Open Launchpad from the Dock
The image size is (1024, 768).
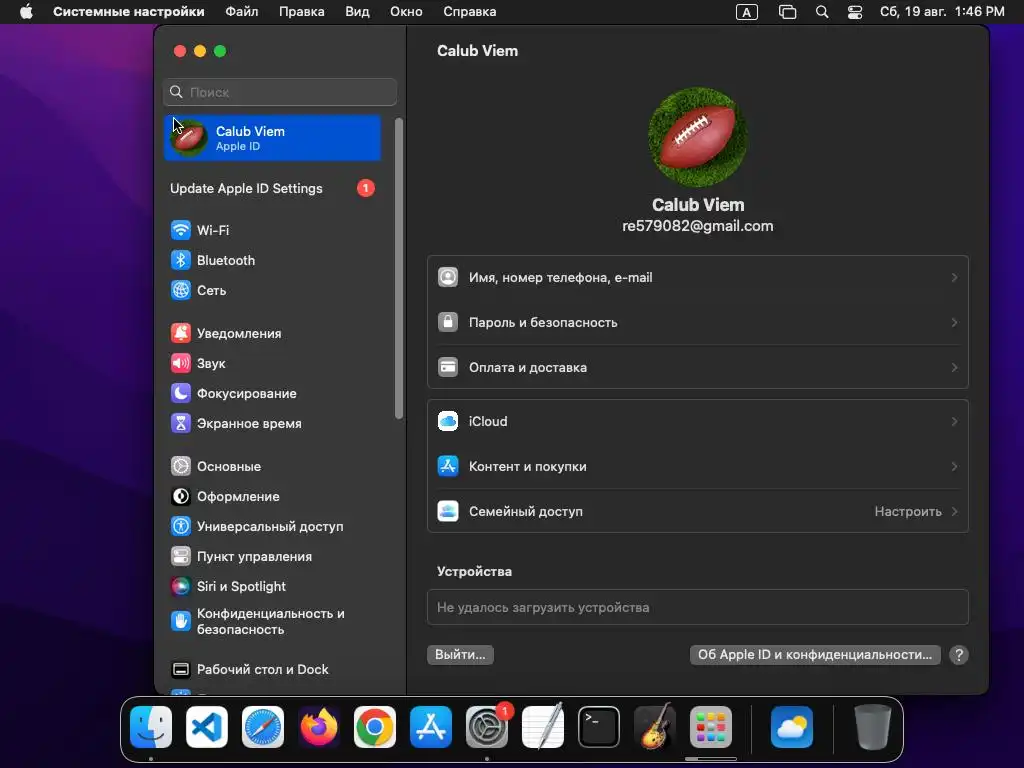pos(711,727)
